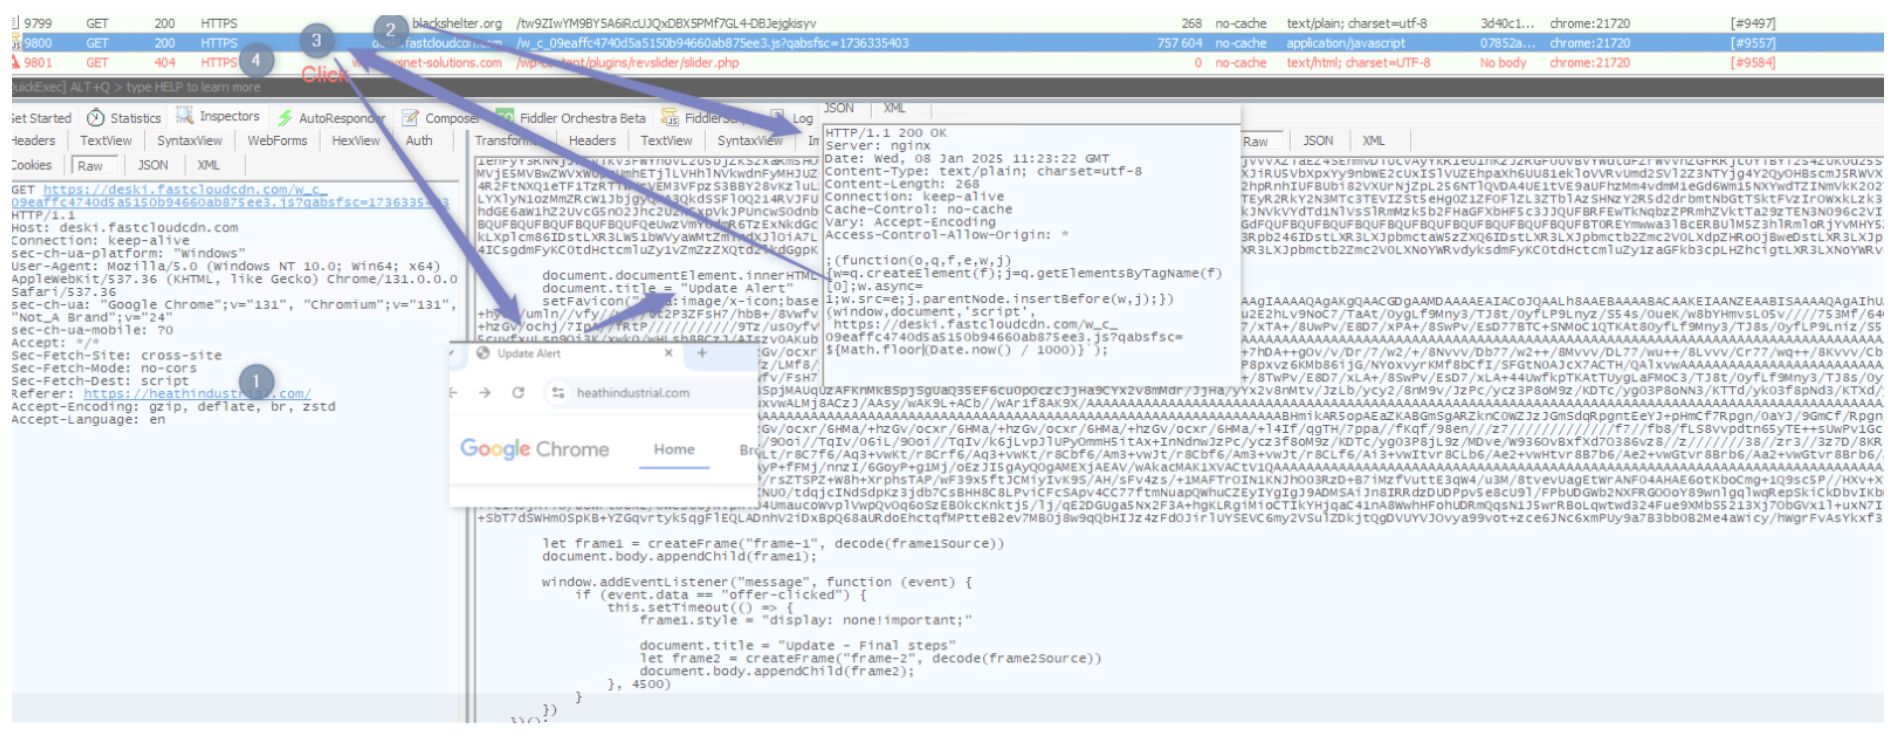Select the response inspector TextView tab
This screenshot has width=1898, height=736.
pos(666,141)
